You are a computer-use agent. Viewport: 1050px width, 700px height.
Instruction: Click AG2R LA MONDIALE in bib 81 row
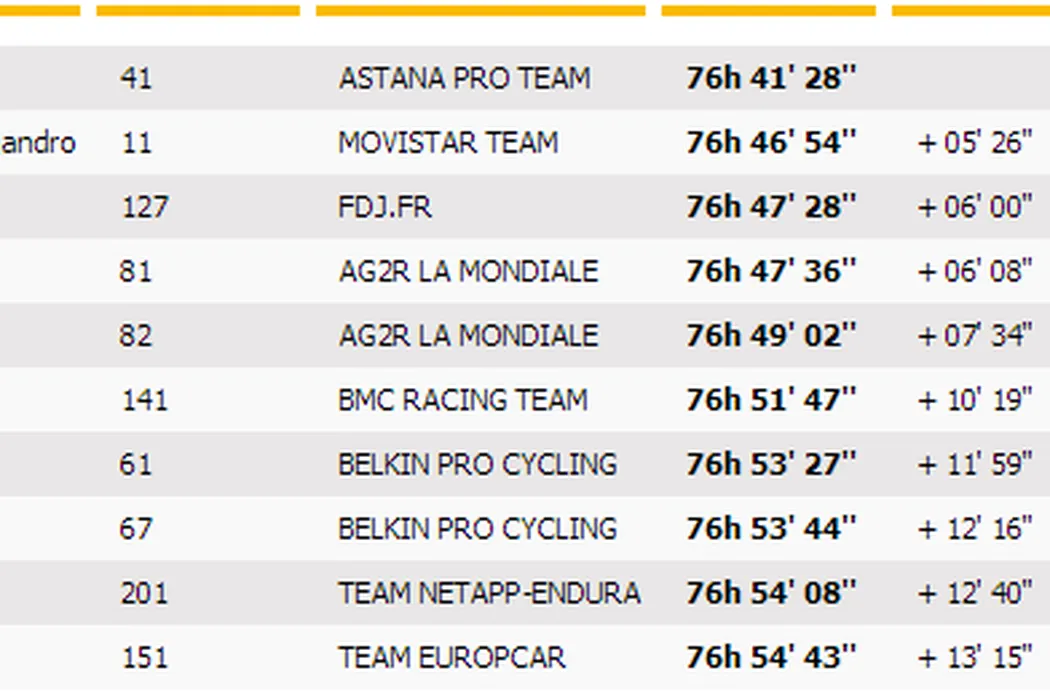coord(468,272)
